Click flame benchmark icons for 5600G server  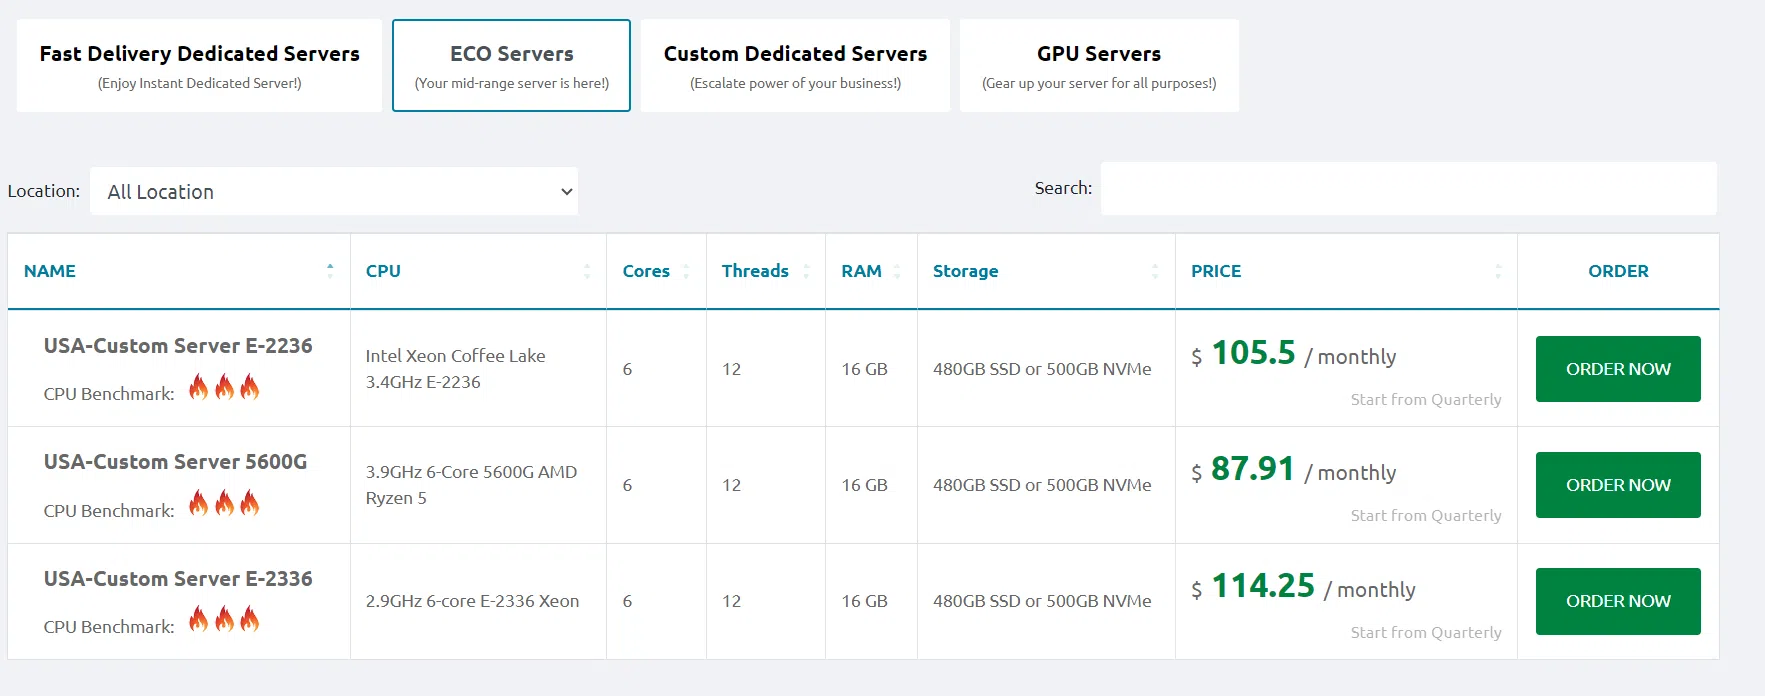[x=224, y=504]
